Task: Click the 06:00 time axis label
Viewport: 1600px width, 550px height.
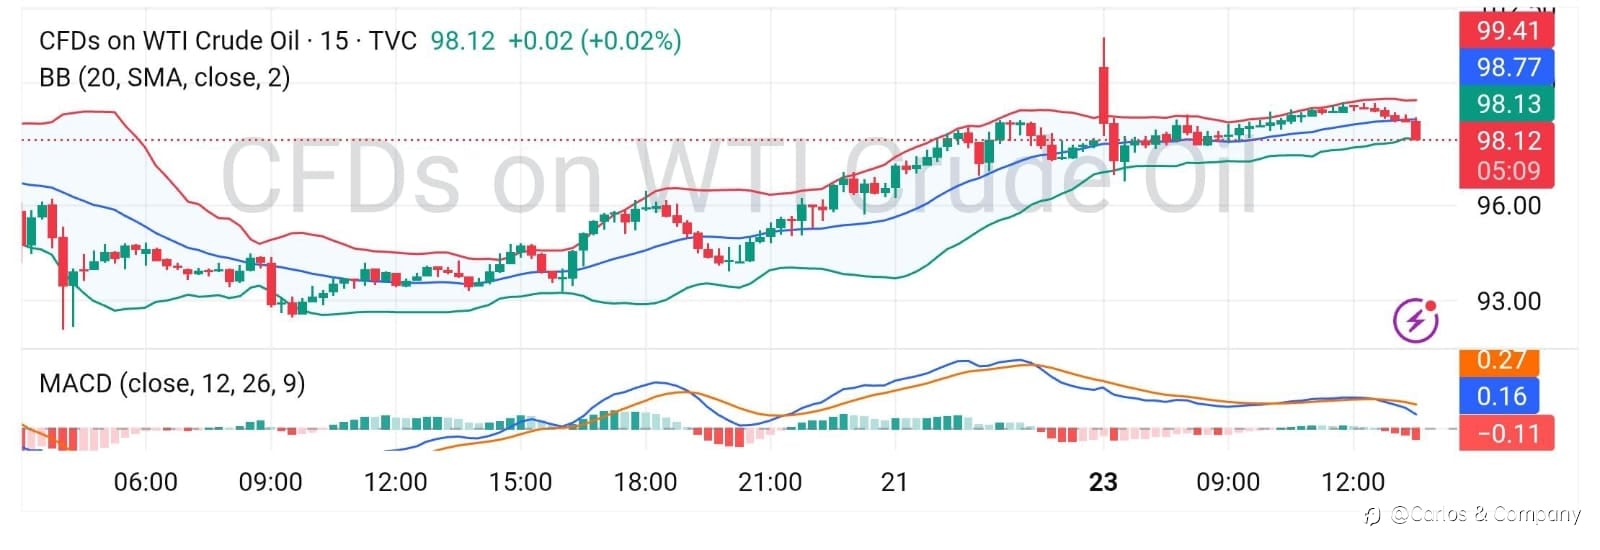Action: 146,482
